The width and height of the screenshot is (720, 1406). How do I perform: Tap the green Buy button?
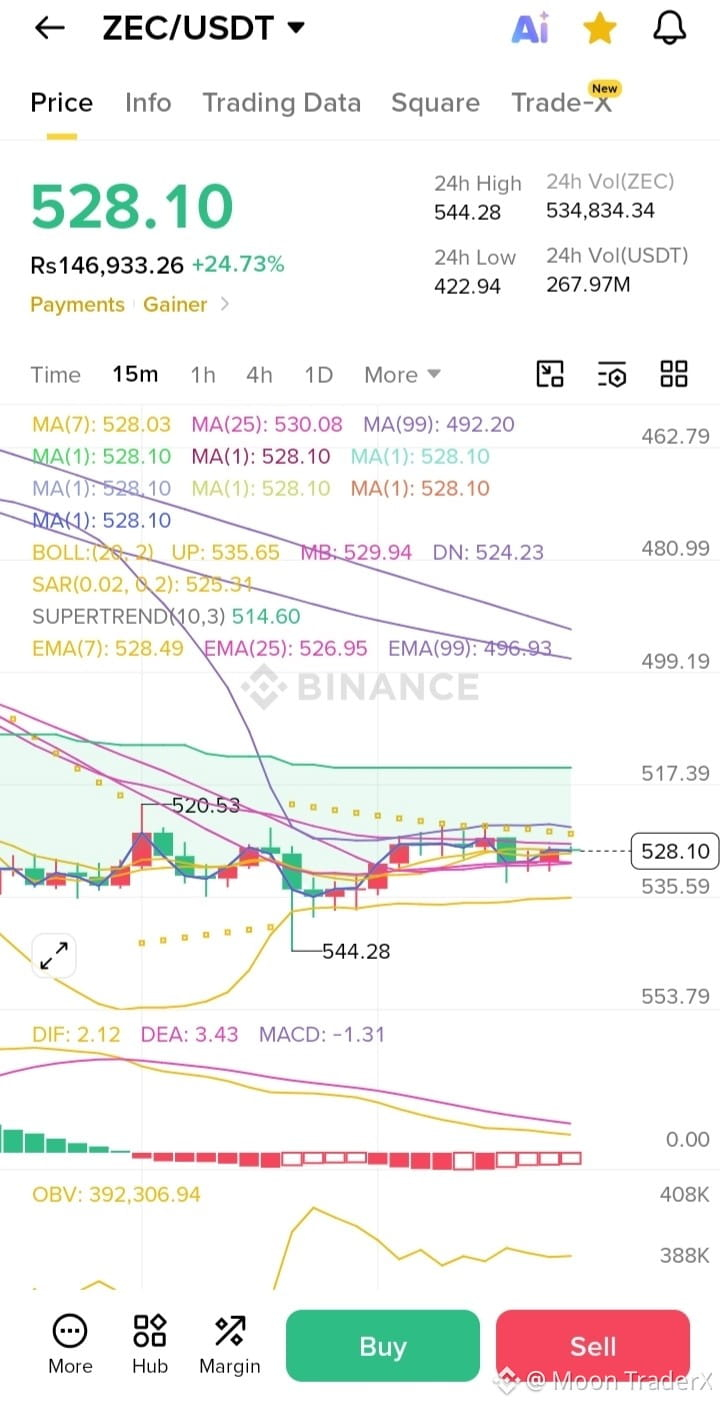[x=383, y=1346]
